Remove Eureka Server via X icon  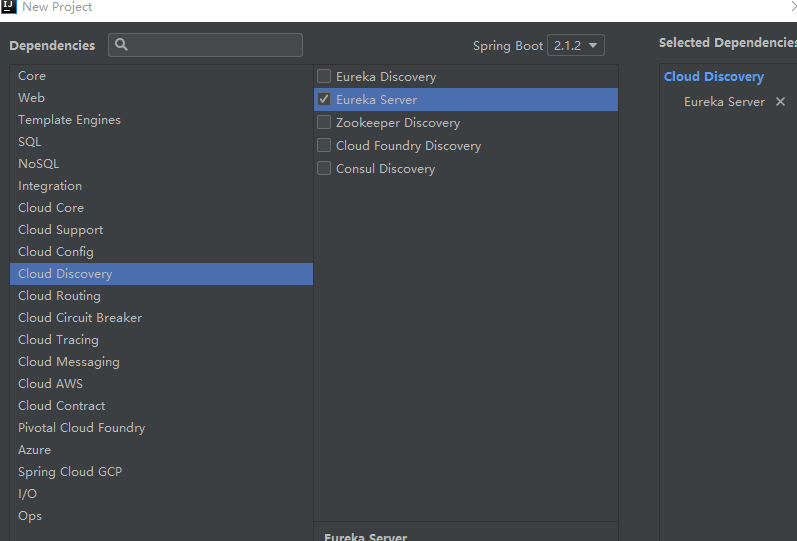[x=780, y=102]
